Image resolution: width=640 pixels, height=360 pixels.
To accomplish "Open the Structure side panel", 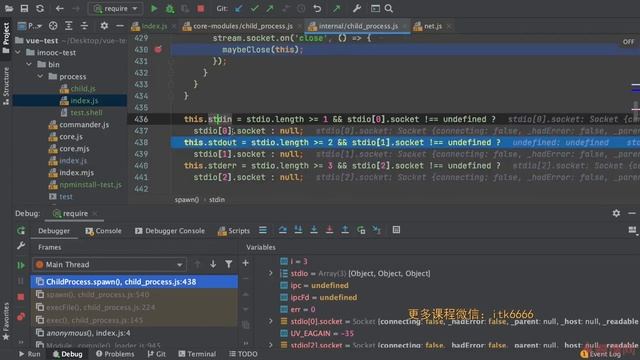I will coord(6,86).
